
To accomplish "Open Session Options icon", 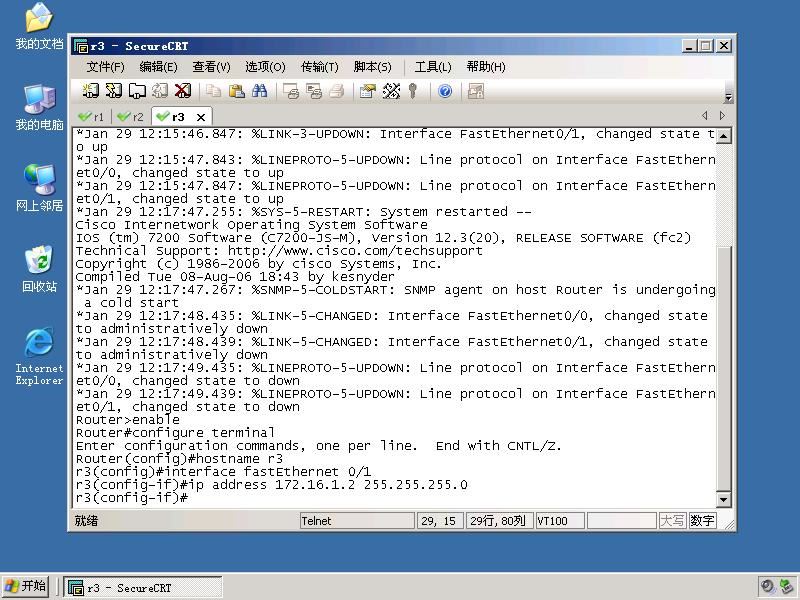I will tap(367, 91).
